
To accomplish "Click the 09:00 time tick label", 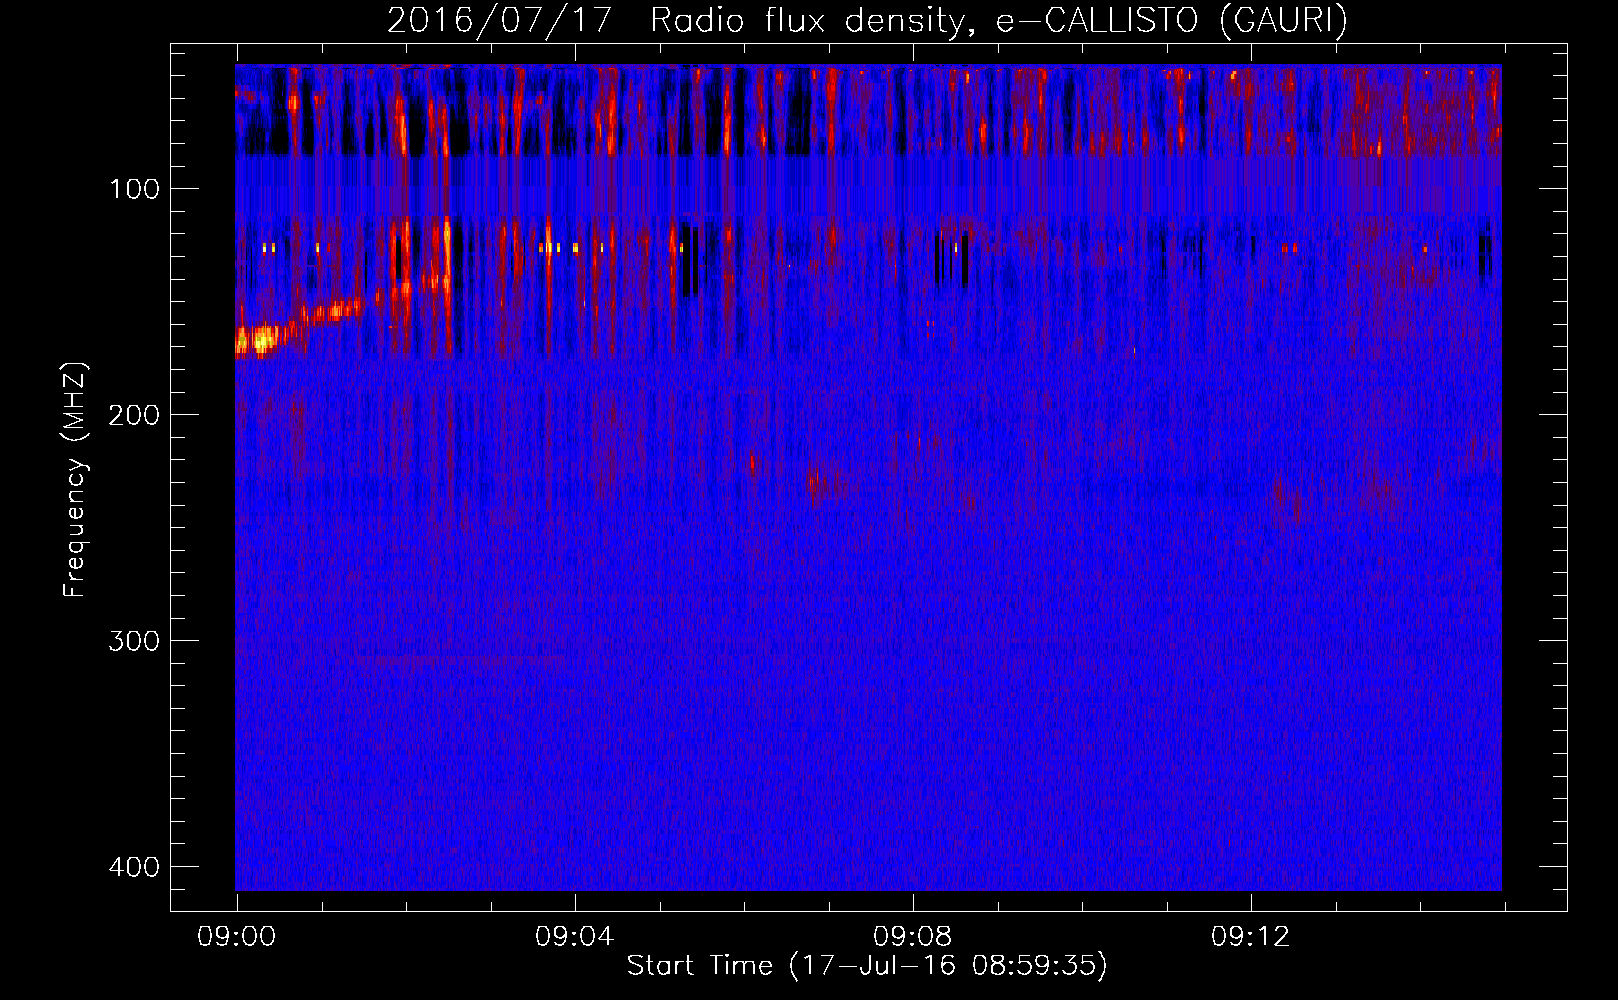I will point(237,937).
